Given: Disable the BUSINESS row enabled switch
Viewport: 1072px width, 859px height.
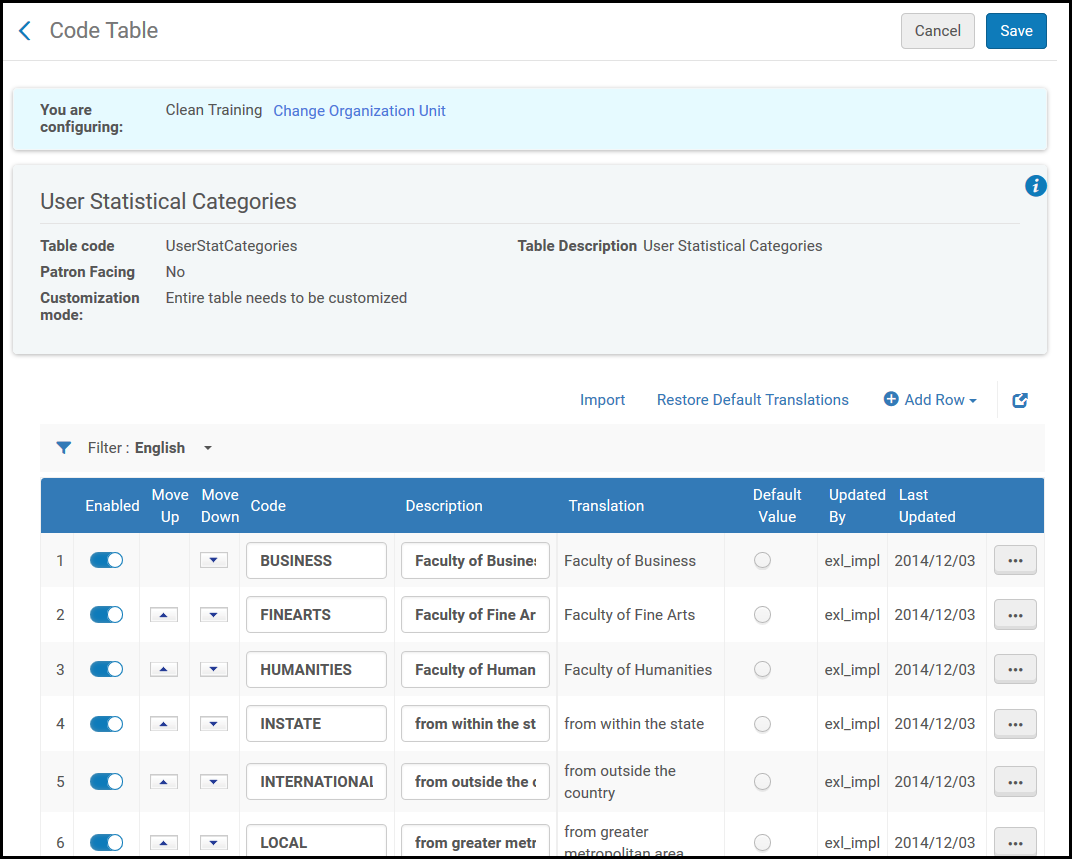Looking at the screenshot, I should click(107, 560).
